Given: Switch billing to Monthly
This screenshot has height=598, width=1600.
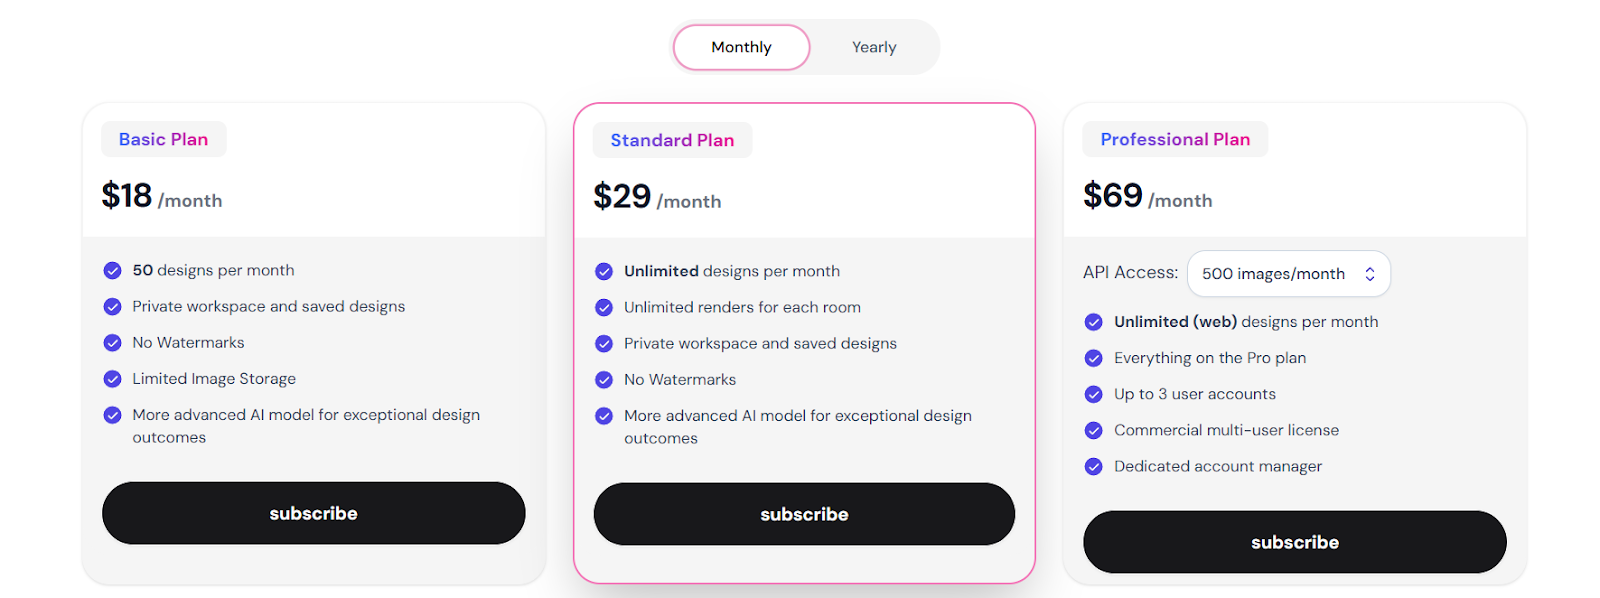Looking at the screenshot, I should 741,47.
